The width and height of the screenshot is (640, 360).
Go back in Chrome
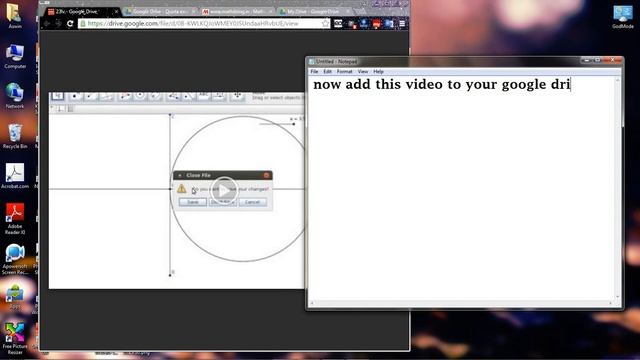[x=47, y=24]
